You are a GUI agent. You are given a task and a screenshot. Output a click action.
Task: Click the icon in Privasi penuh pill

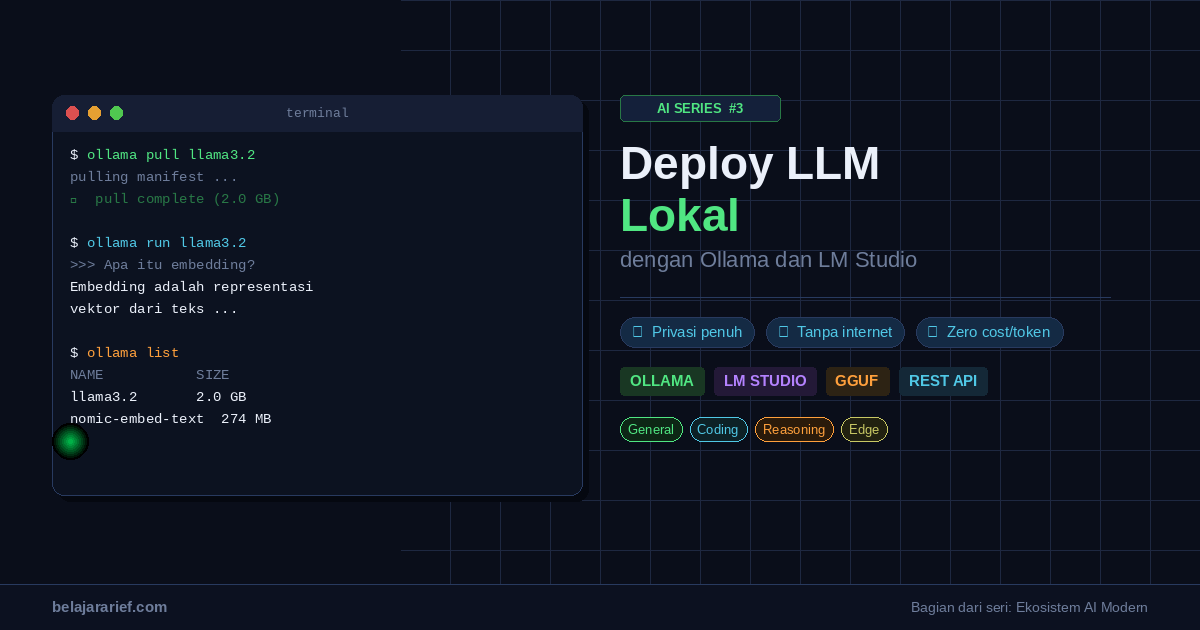pyautogui.click(x=637, y=332)
